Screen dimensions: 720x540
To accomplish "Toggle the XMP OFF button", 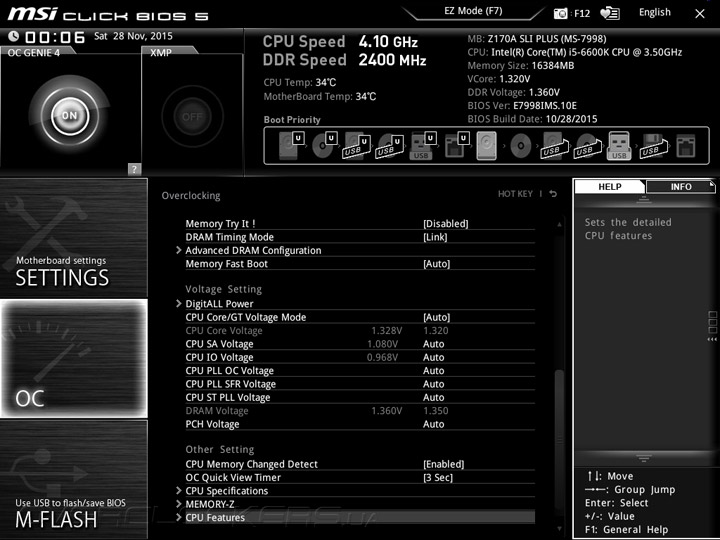I will point(192,117).
